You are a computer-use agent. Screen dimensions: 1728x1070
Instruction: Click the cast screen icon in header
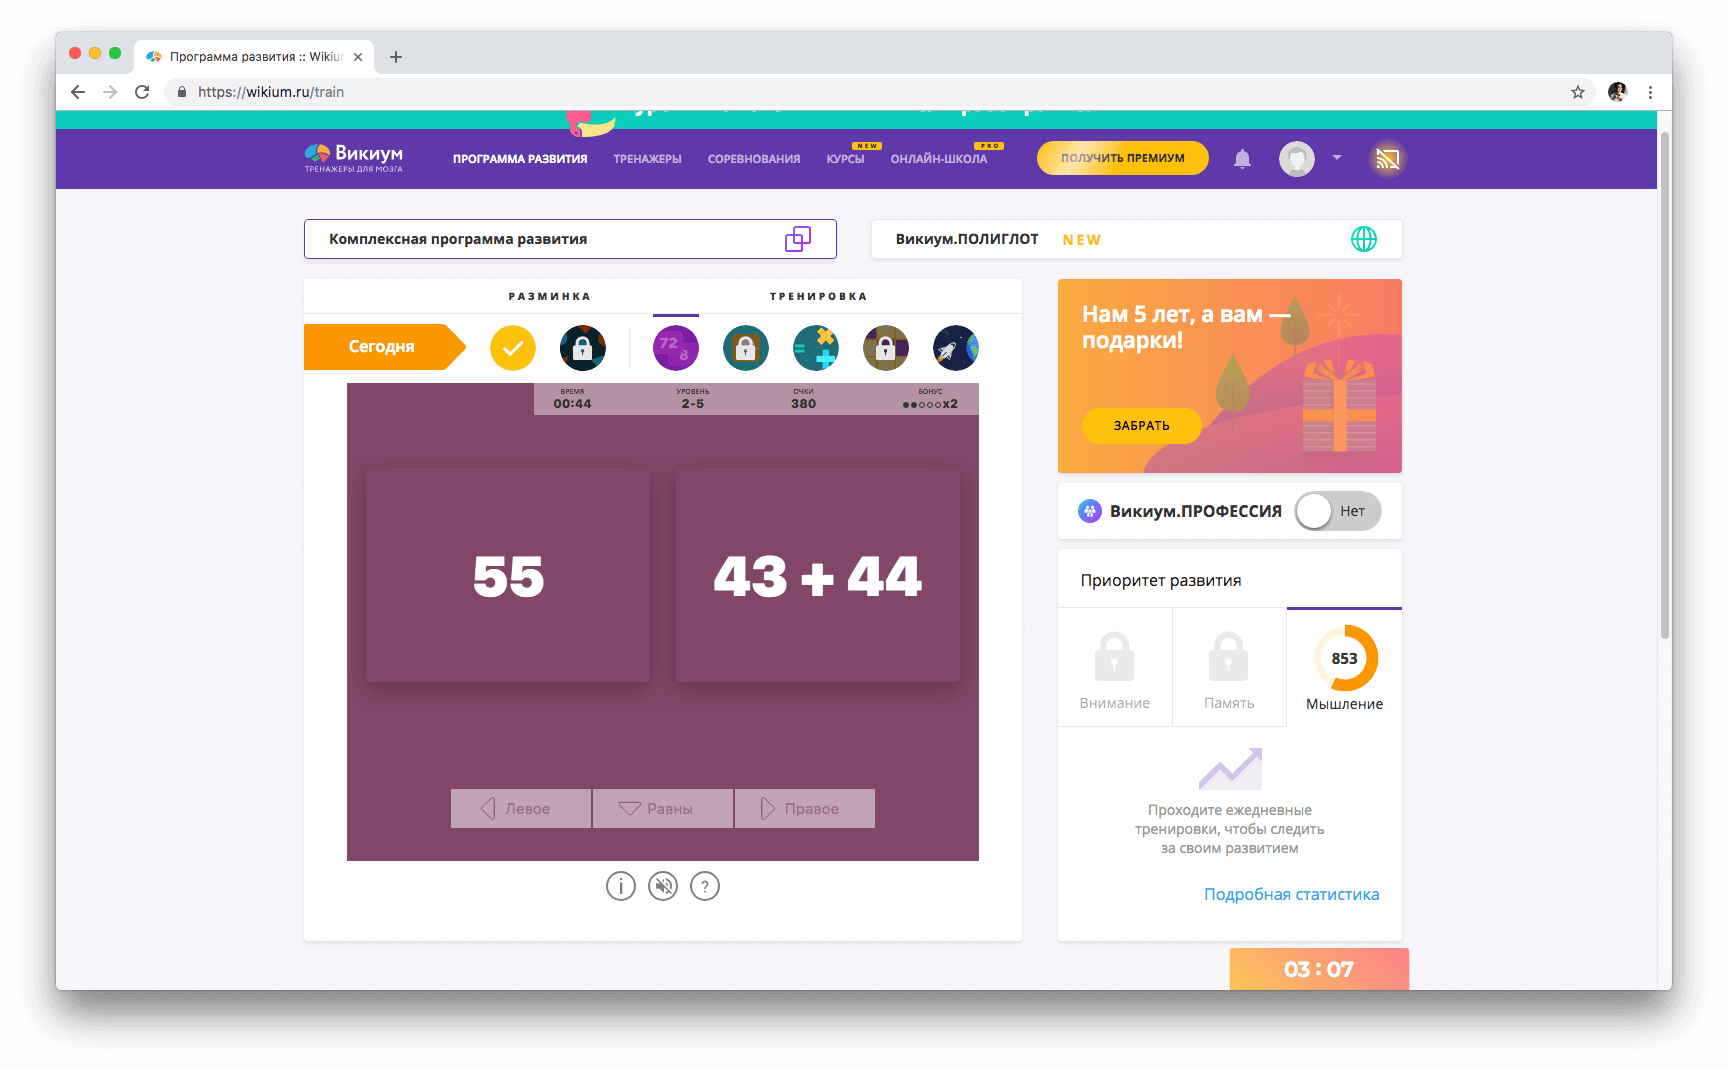[x=1387, y=159]
